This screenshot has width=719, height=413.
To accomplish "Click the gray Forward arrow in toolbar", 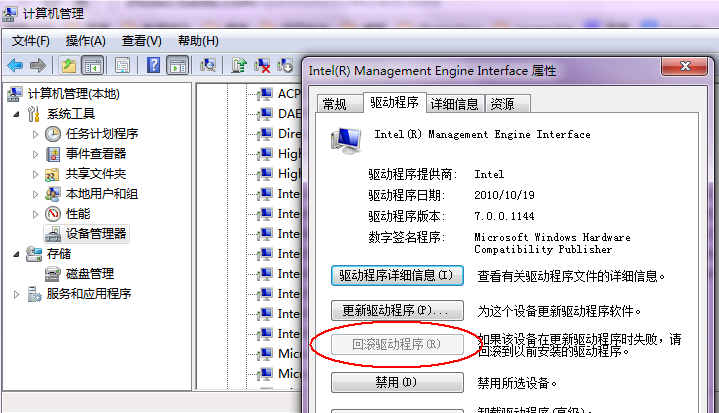I will (38, 66).
